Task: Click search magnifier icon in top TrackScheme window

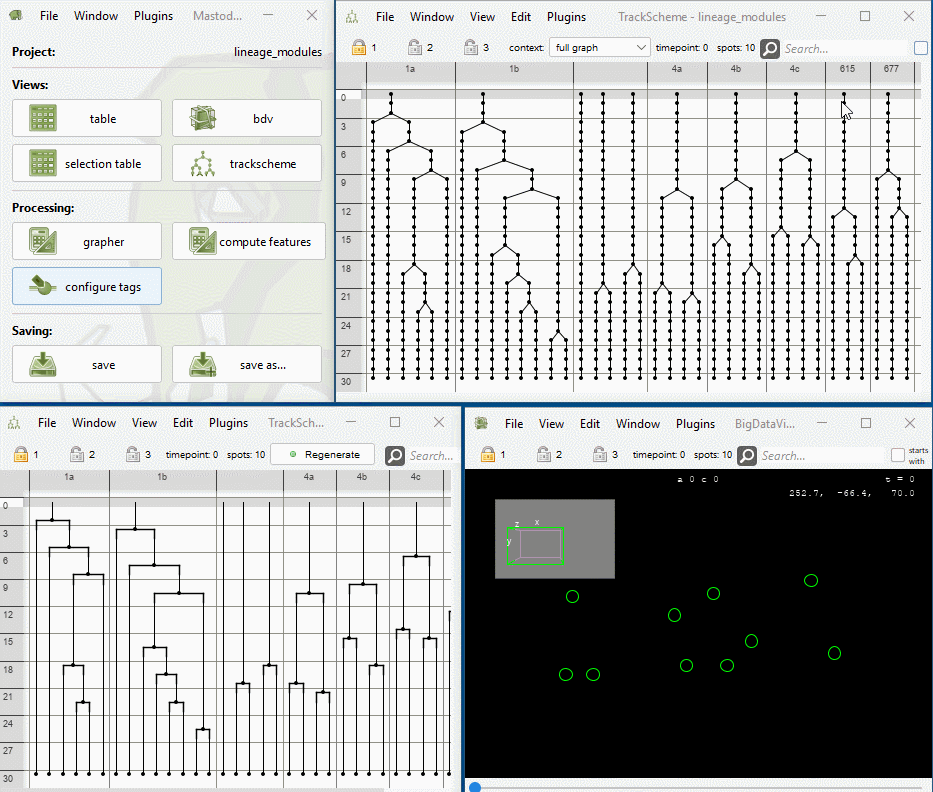Action: click(770, 48)
